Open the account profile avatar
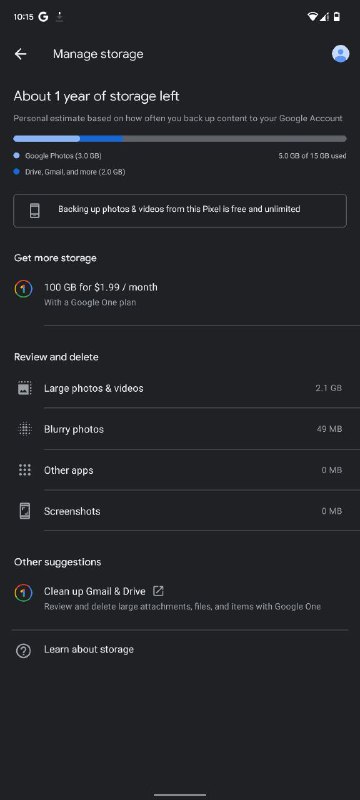Screen dimensions: 360x800 click(x=340, y=54)
